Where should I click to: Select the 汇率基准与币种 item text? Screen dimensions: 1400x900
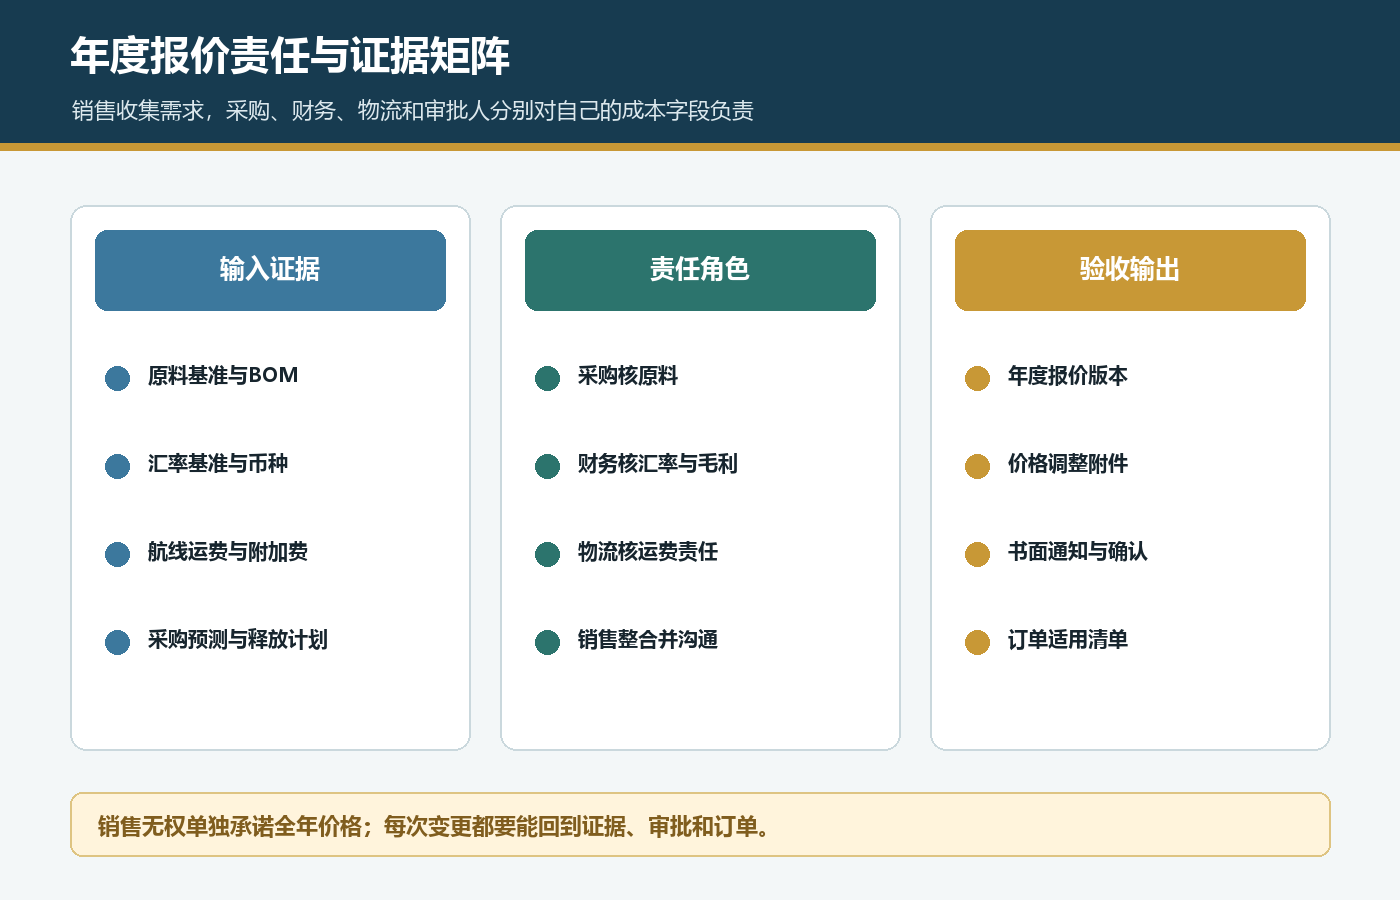point(218,464)
